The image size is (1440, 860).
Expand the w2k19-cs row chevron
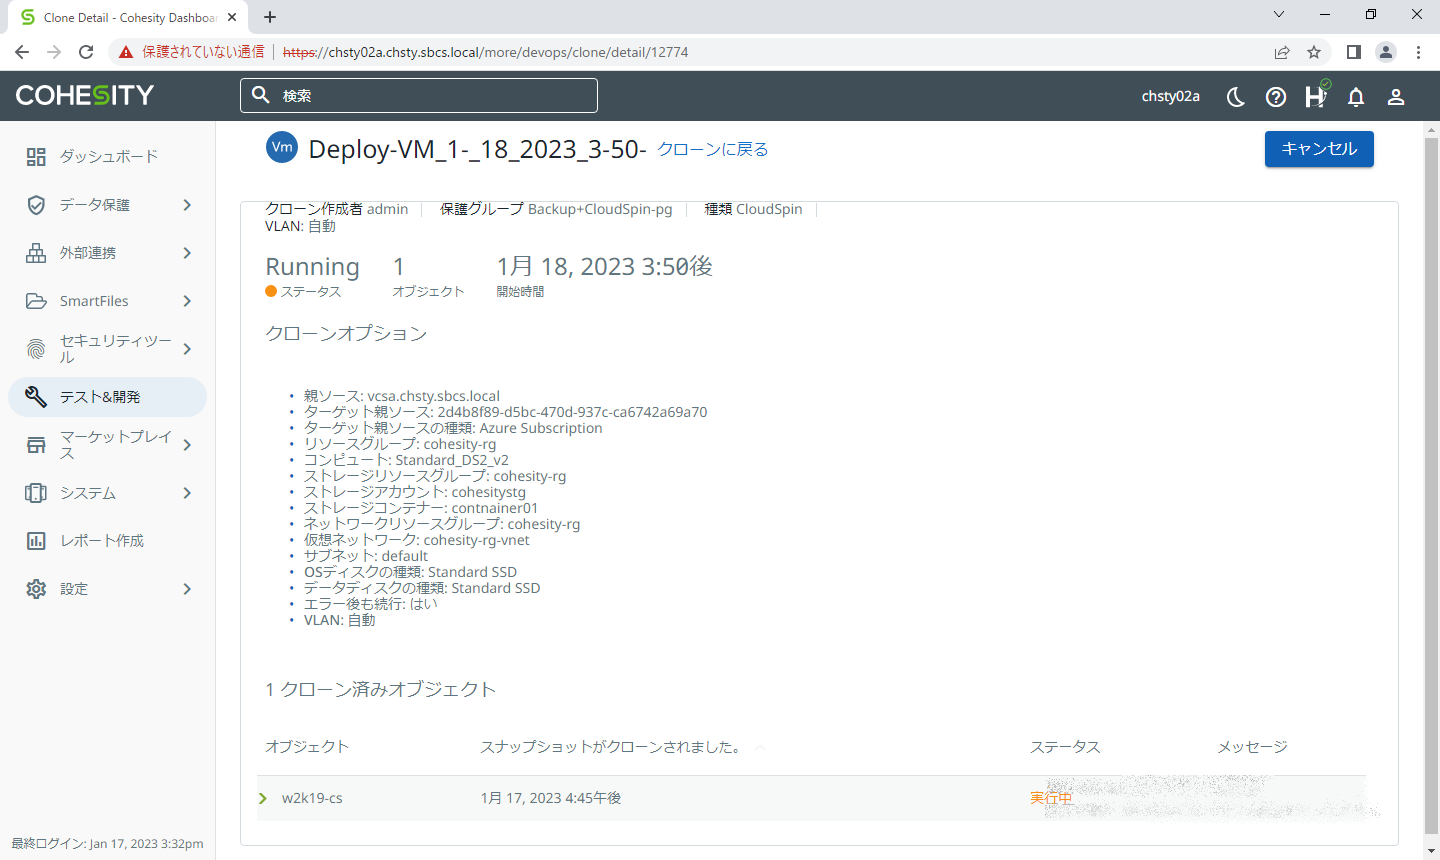coord(263,798)
